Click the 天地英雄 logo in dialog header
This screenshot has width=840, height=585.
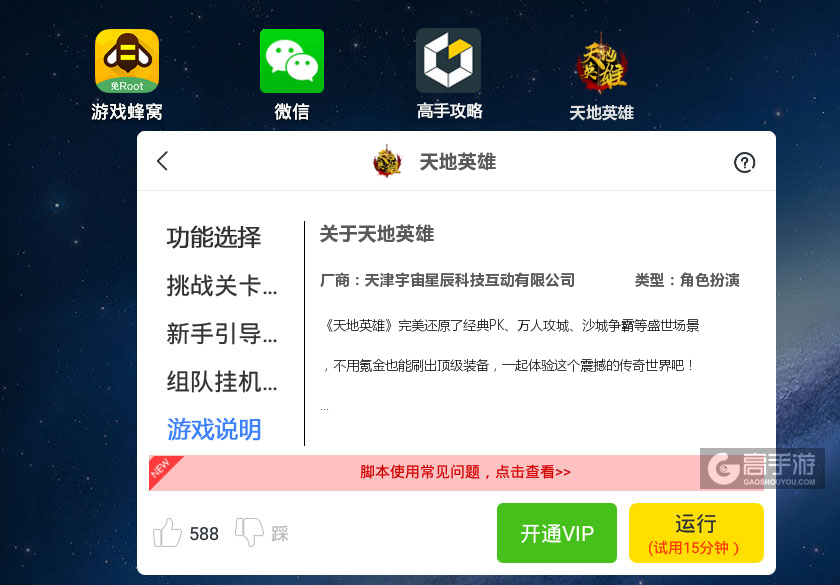coord(387,161)
